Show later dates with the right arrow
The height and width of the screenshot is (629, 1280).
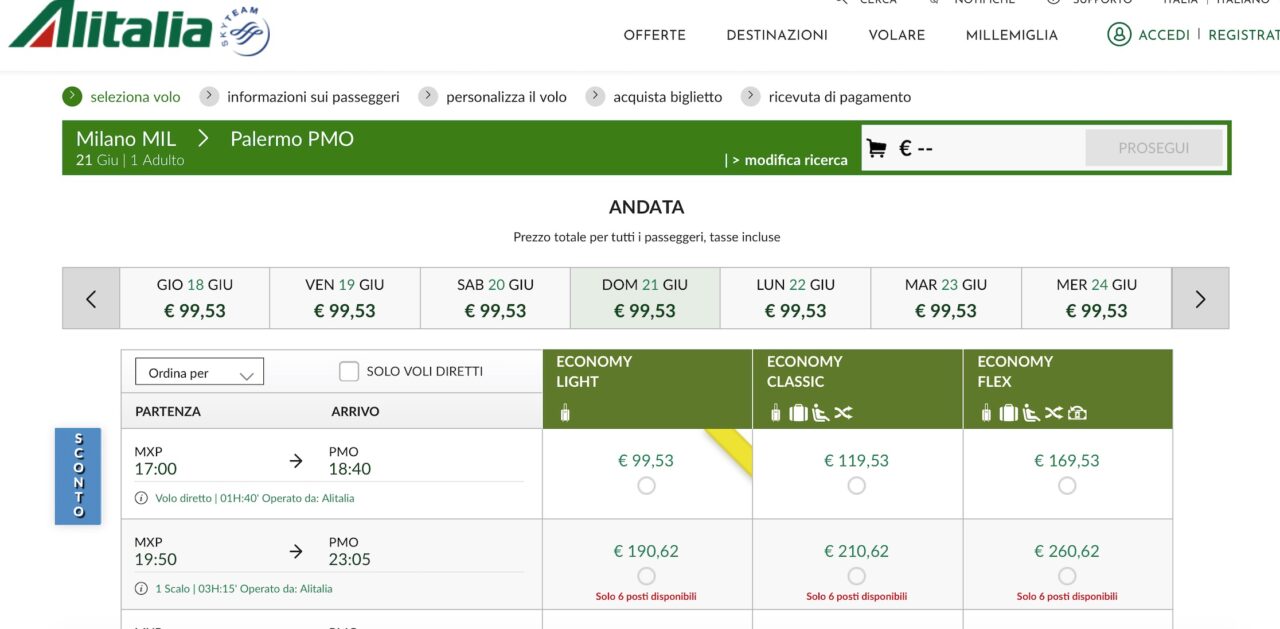(x=1200, y=298)
